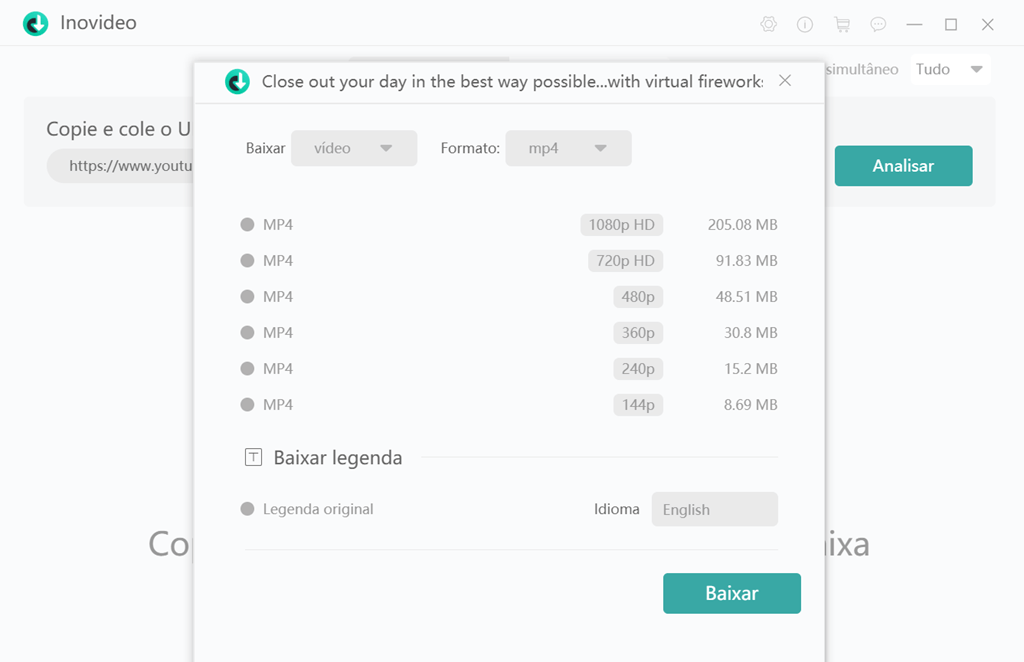
Task: Click the Baixar legenda subtitle icon
Action: pos(254,458)
